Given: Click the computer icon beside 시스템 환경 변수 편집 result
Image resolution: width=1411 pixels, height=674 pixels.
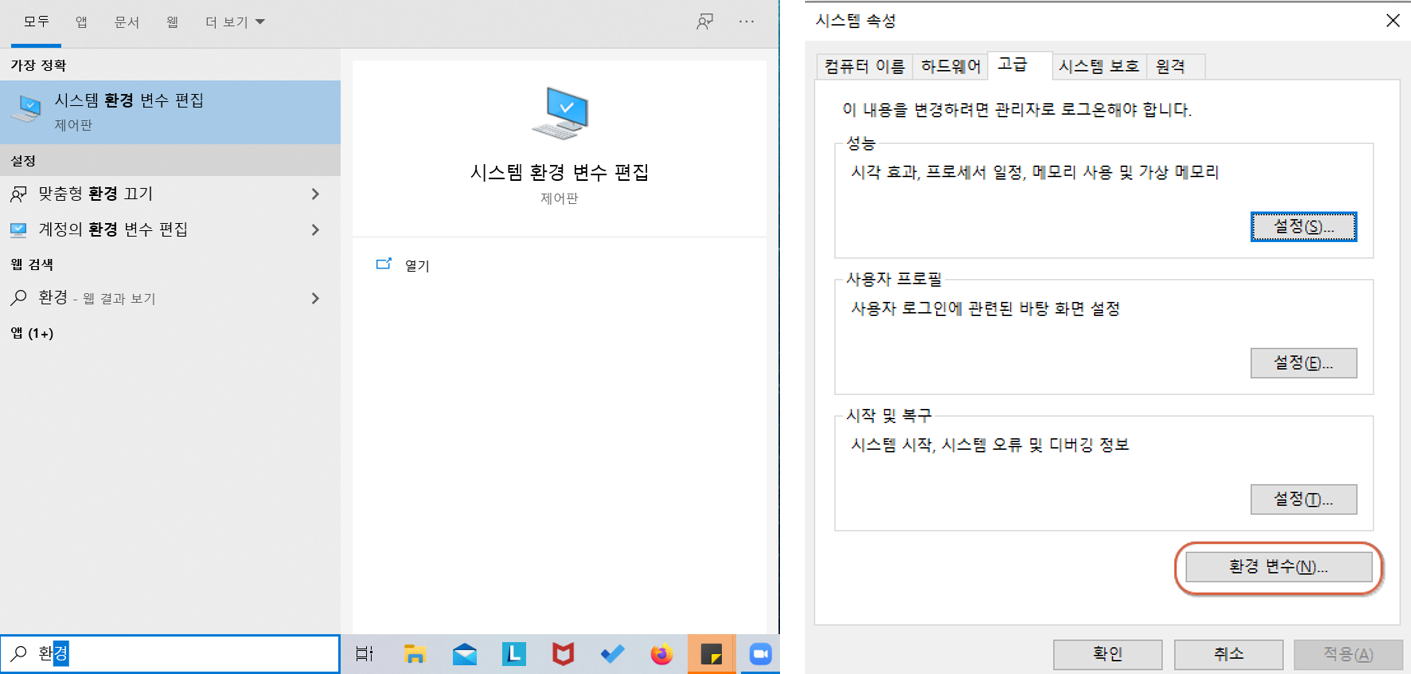Looking at the screenshot, I should click(26, 109).
